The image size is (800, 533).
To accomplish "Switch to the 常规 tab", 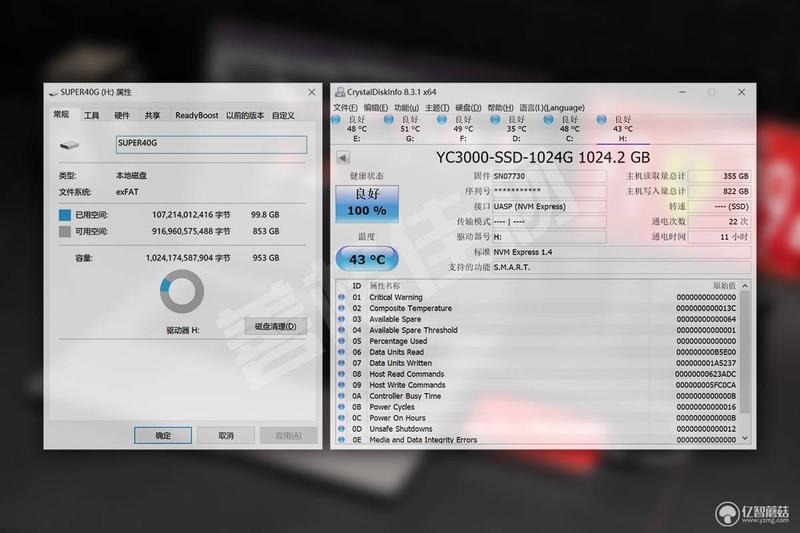I will 62,114.
